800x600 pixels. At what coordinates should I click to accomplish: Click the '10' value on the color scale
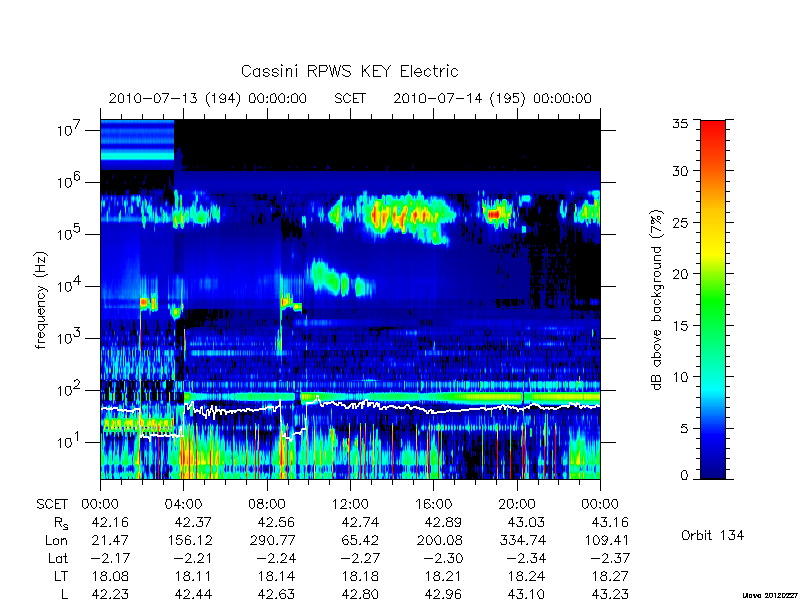click(680, 377)
